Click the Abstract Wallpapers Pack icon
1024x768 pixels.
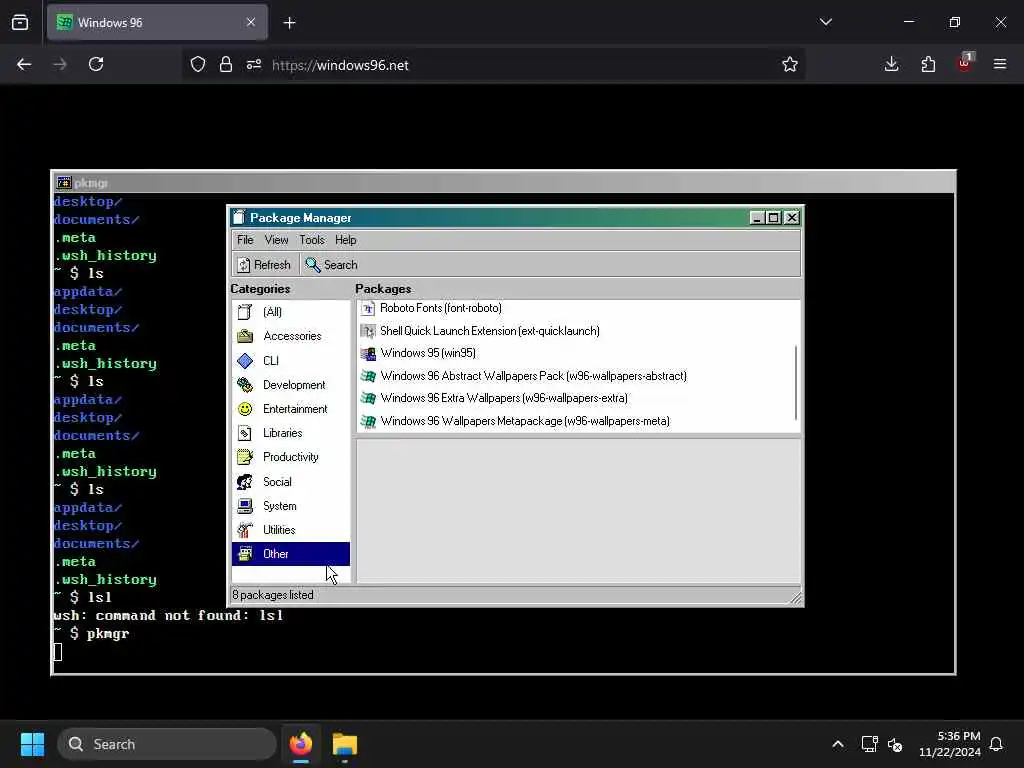coord(368,376)
